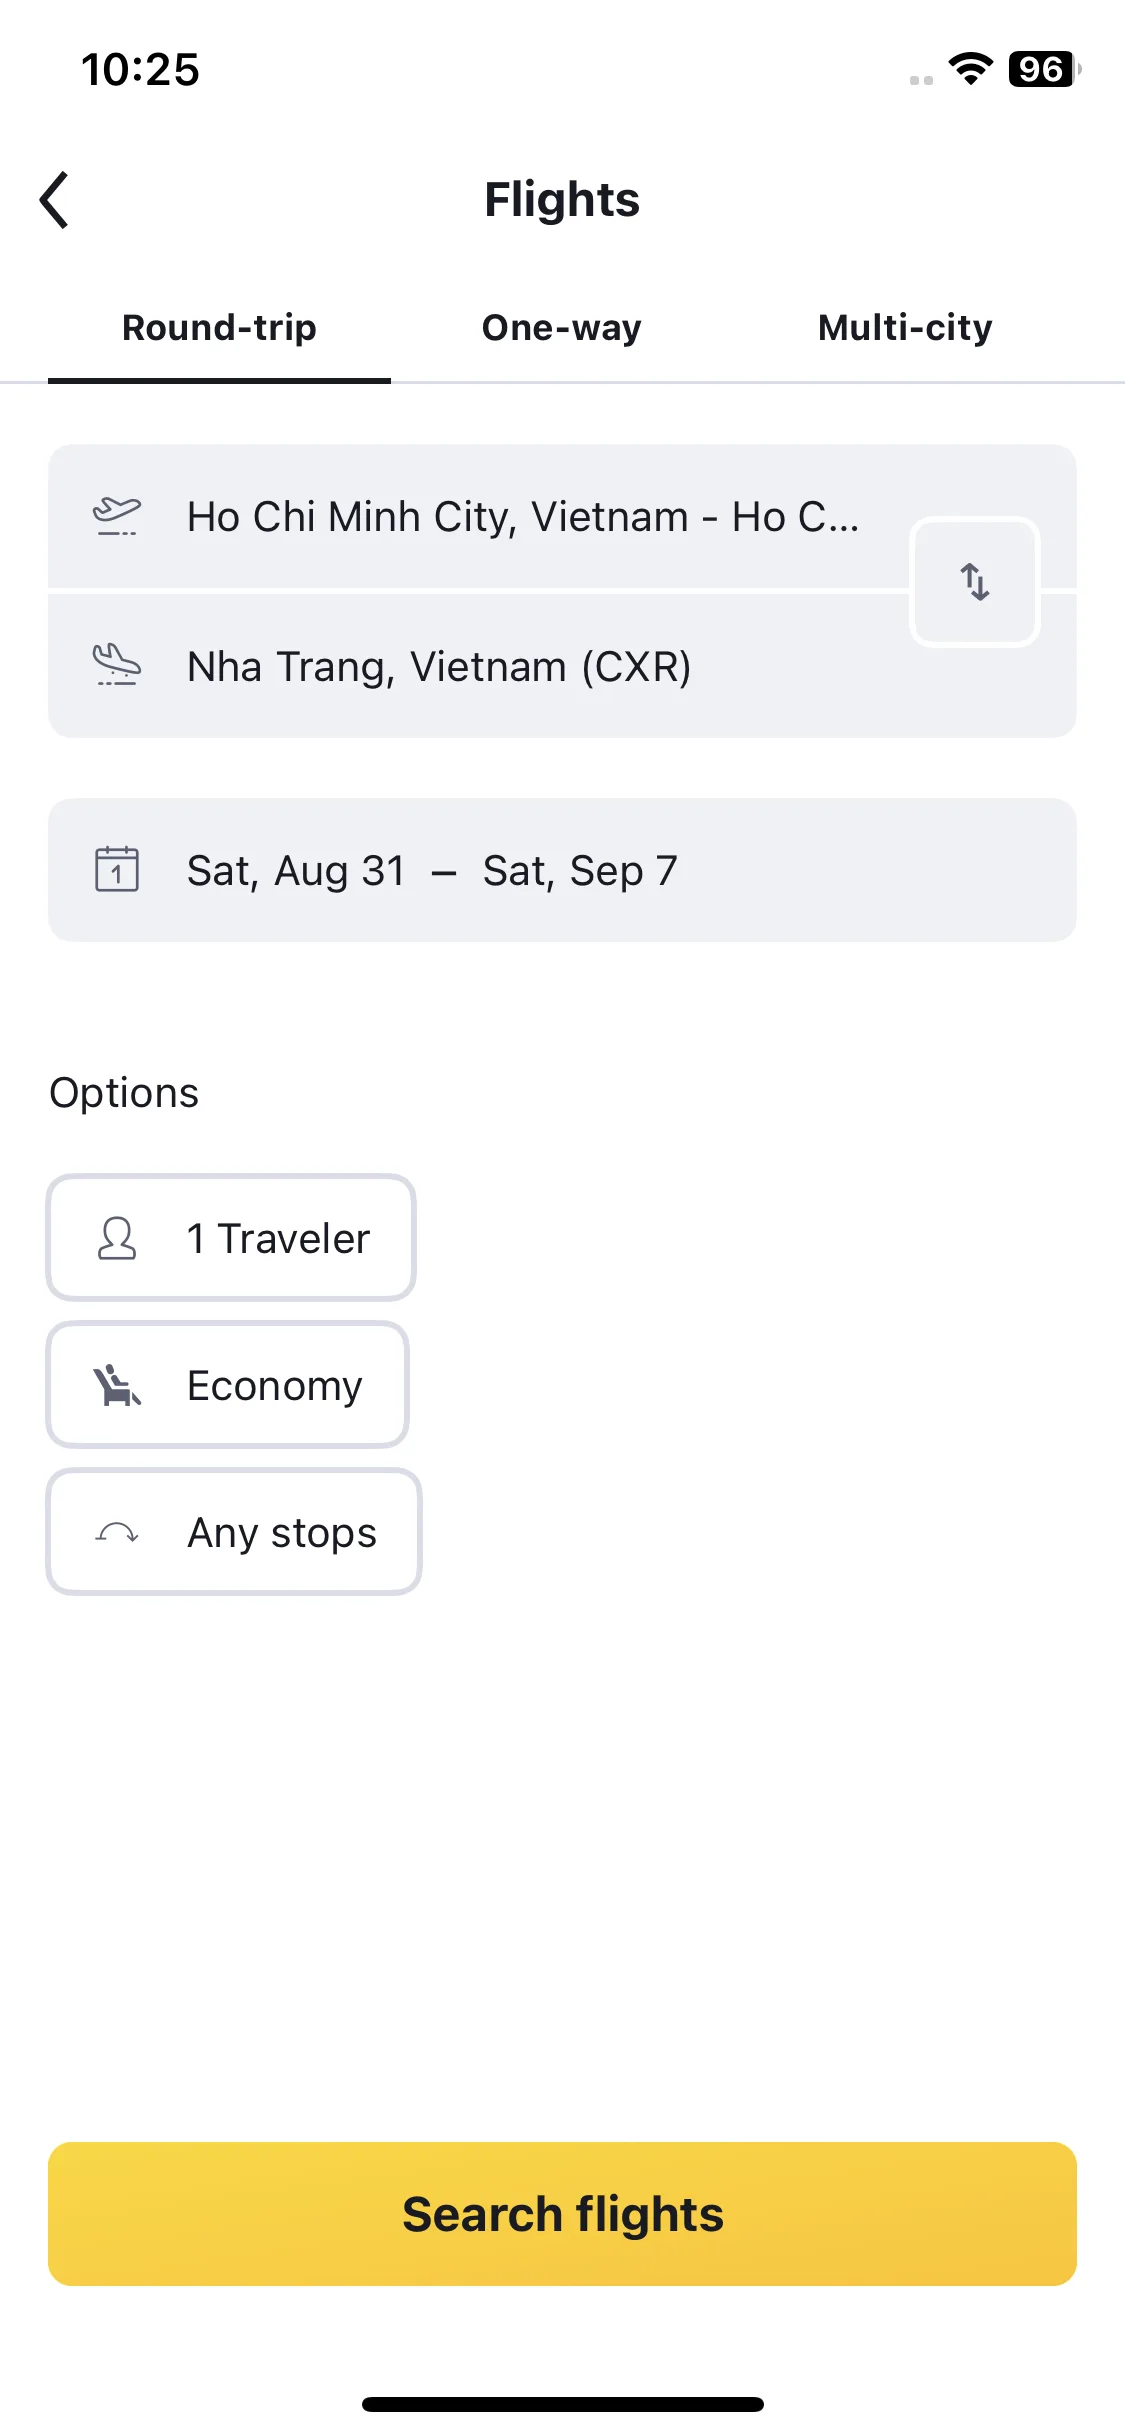This screenshot has height=2436, width=1125.
Task: Swap origin and destination airports
Action: pyautogui.click(x=975, y=582)
